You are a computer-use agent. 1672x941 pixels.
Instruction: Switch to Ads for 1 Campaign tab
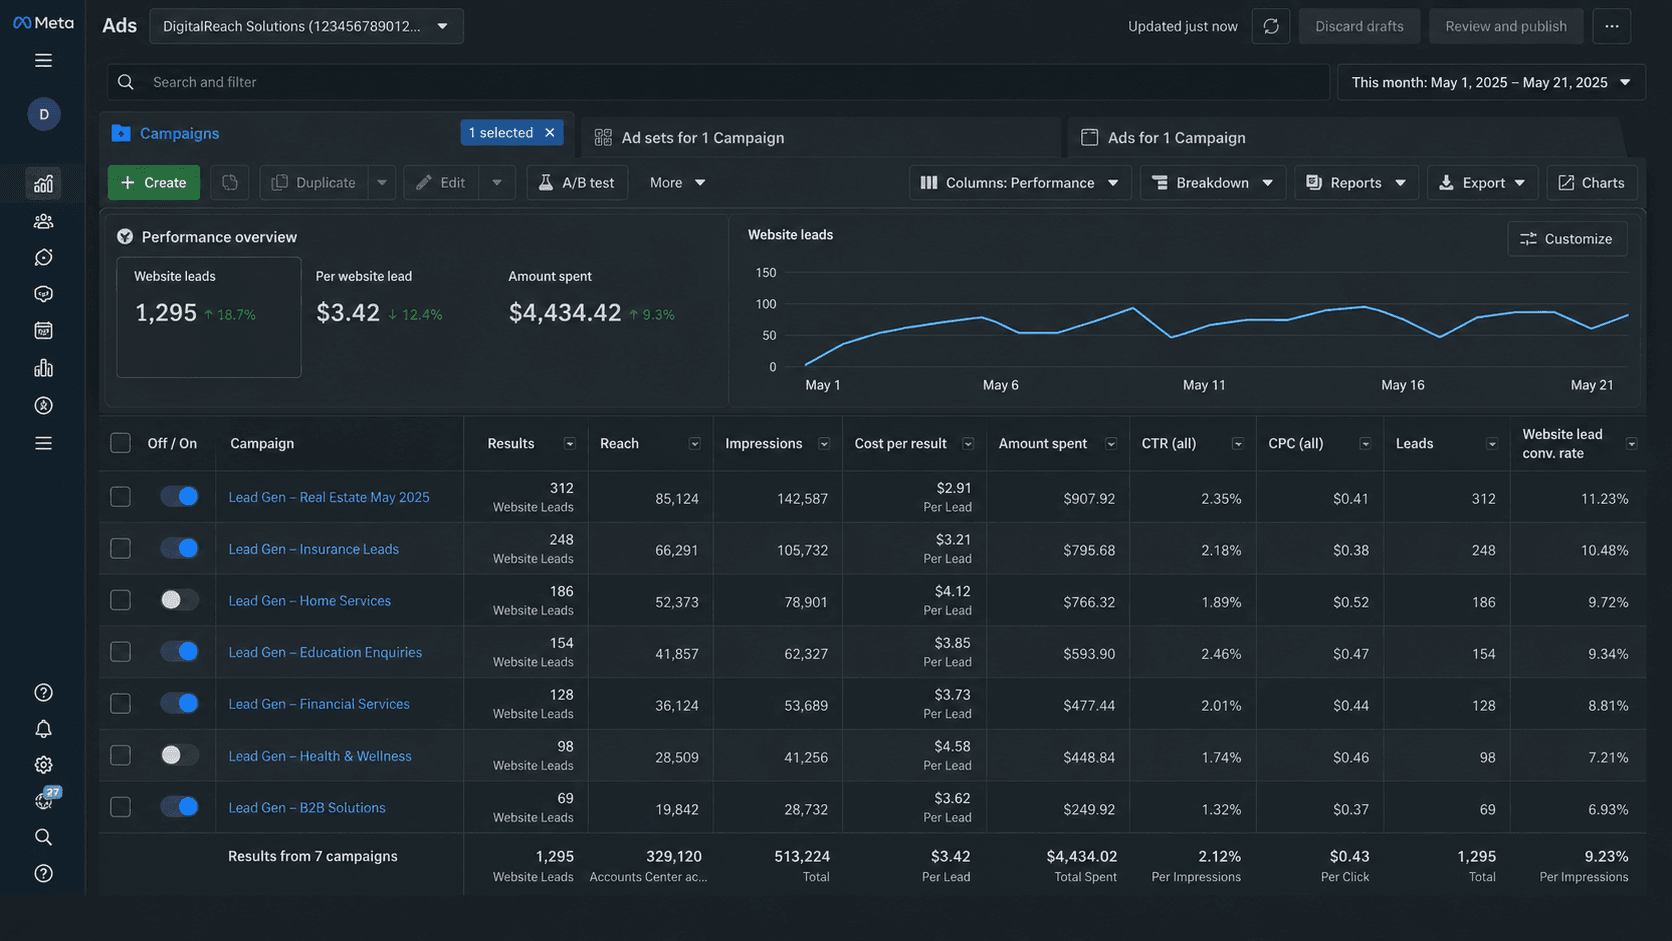coord(1176,138)
